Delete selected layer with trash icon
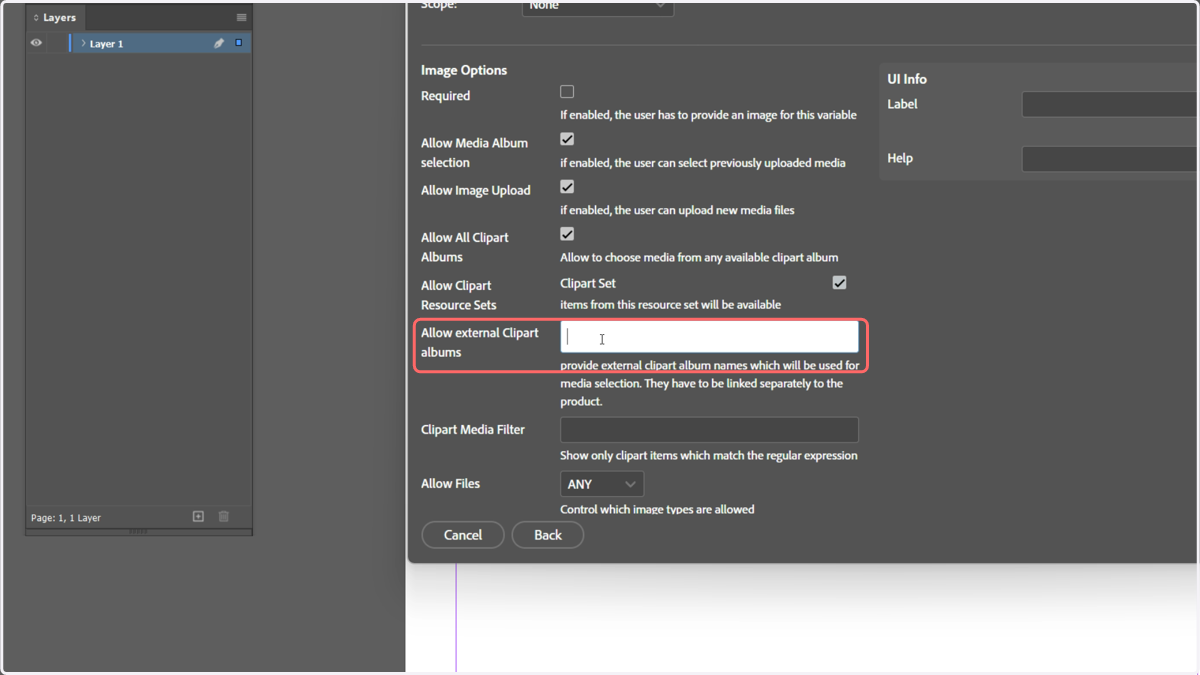Screen dimensions: 1200x675 [224, 517]
